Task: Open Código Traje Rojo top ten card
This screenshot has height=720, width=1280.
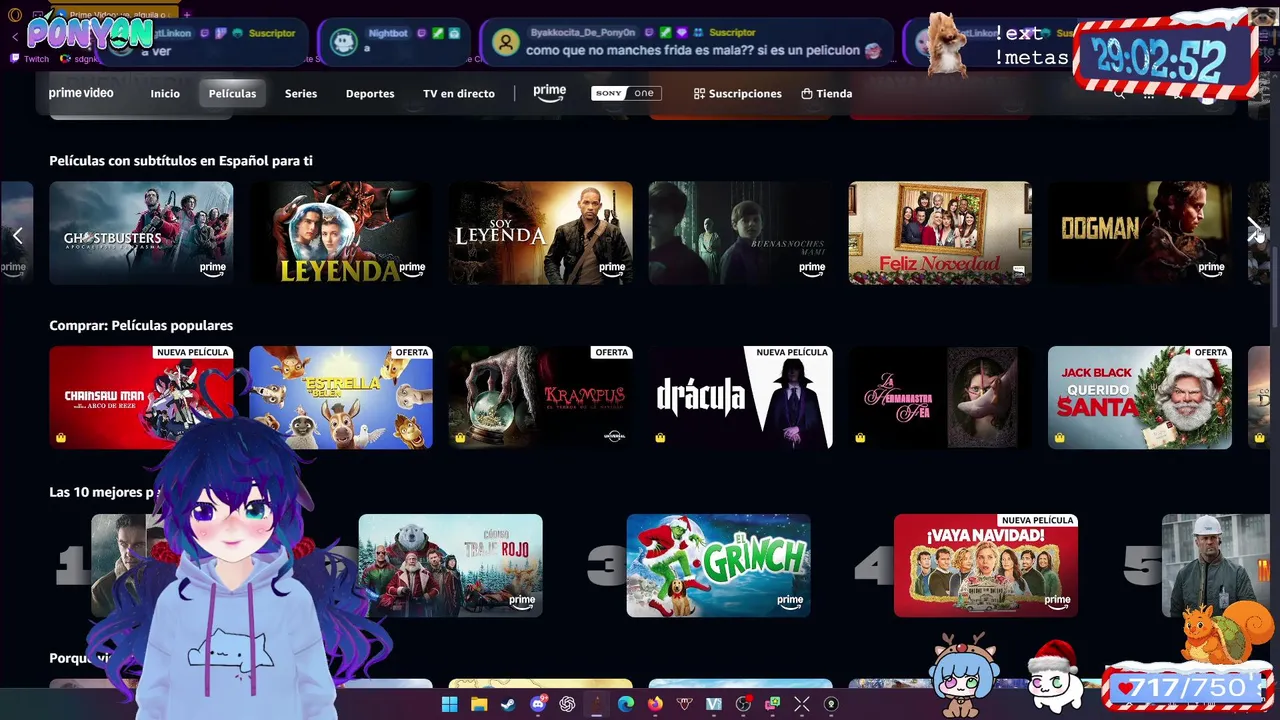Action: click(451, 565)
